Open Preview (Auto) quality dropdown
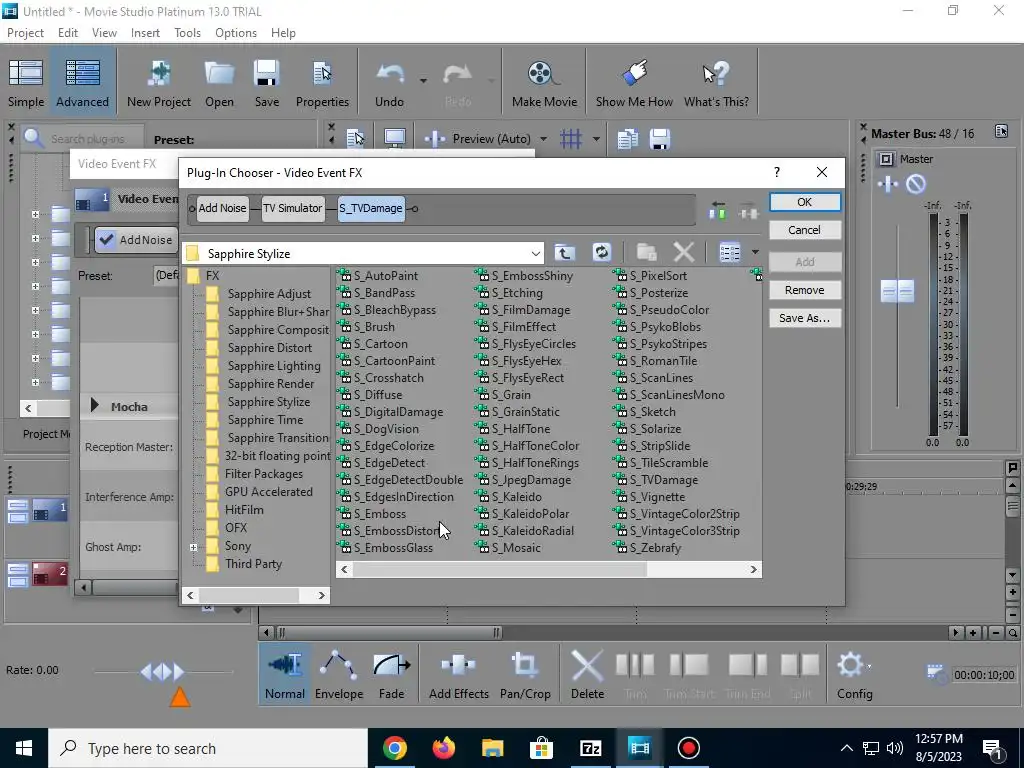This screenshot has height=768, width=1024. tap(543, 139)
